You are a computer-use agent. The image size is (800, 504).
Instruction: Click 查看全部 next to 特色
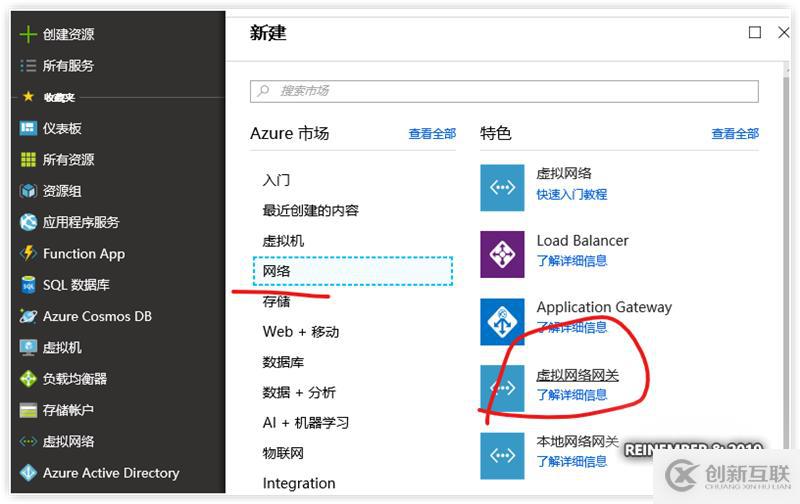point(735,134)
